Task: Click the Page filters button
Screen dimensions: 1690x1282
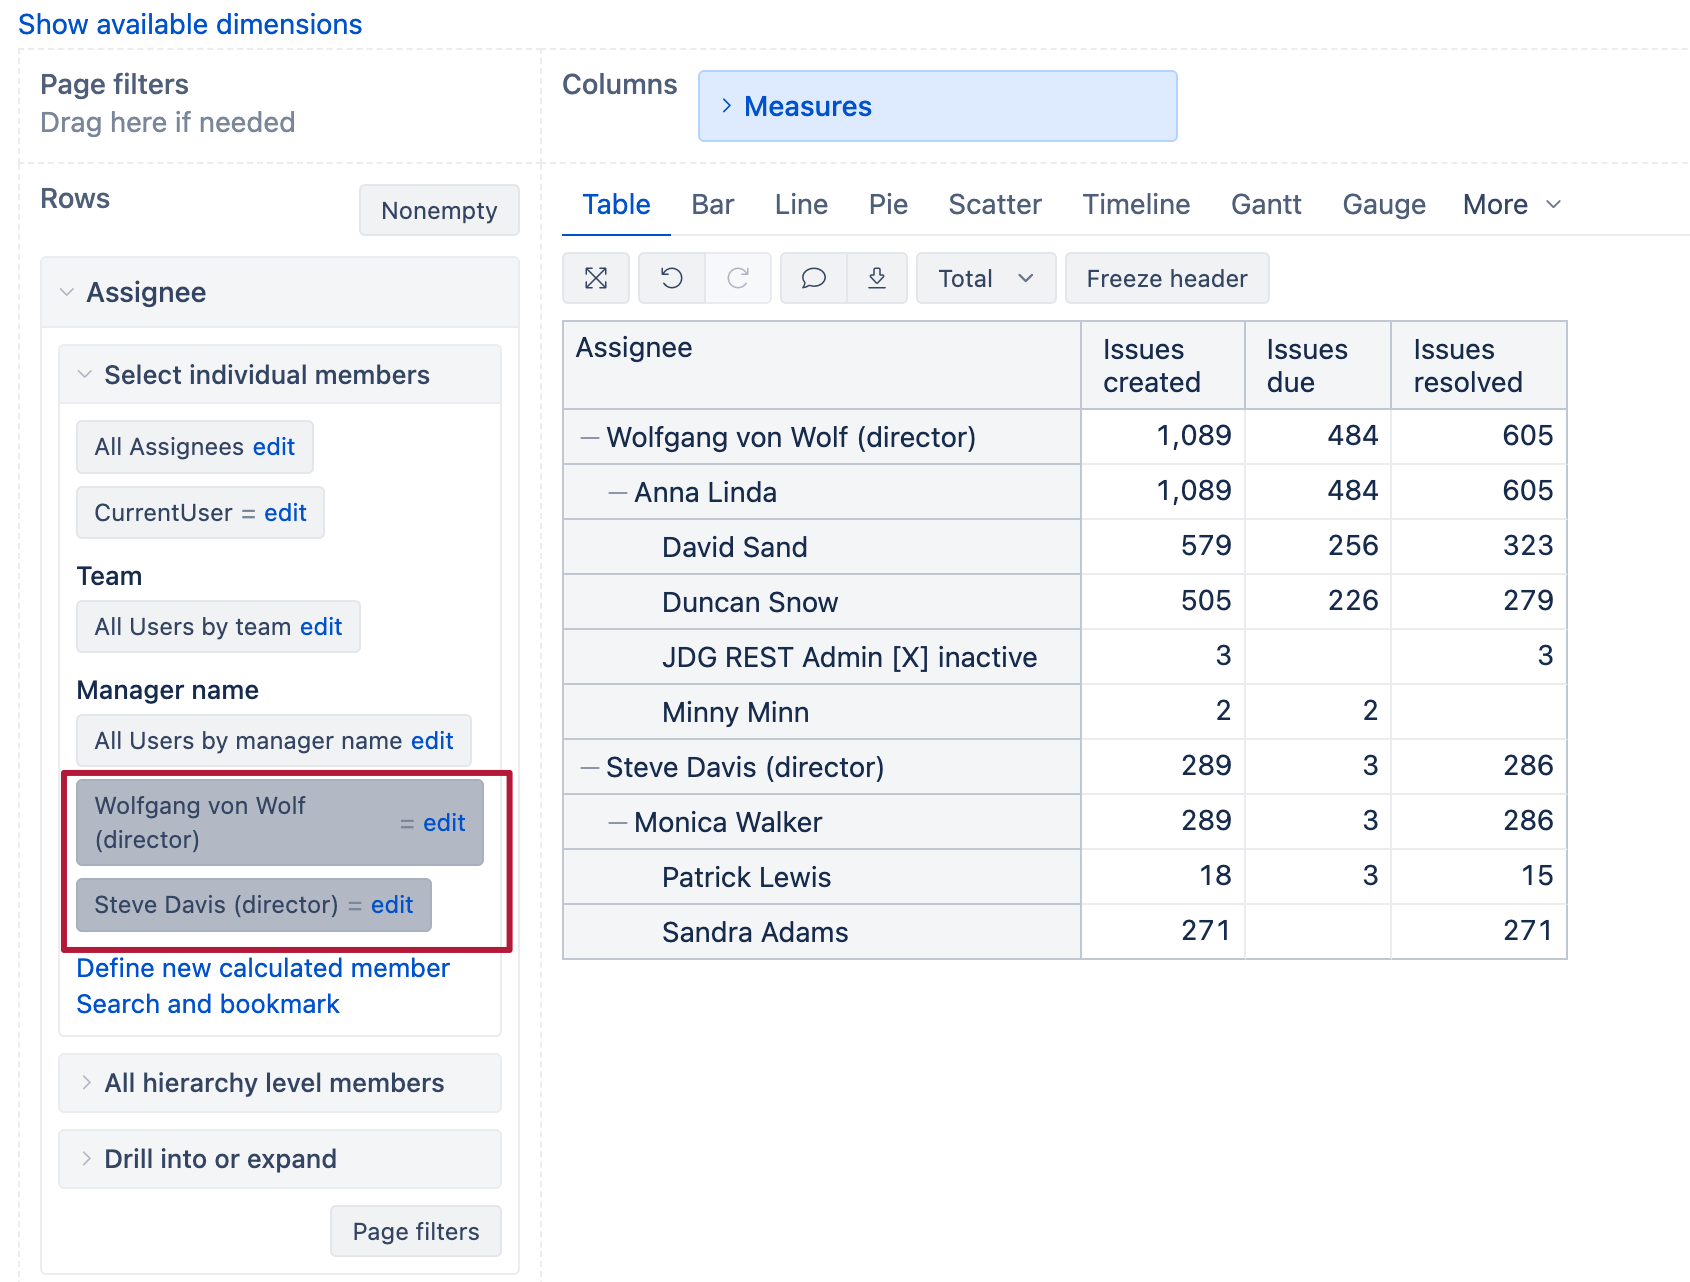Action: pyautogui.click(x=416, y=1231)
